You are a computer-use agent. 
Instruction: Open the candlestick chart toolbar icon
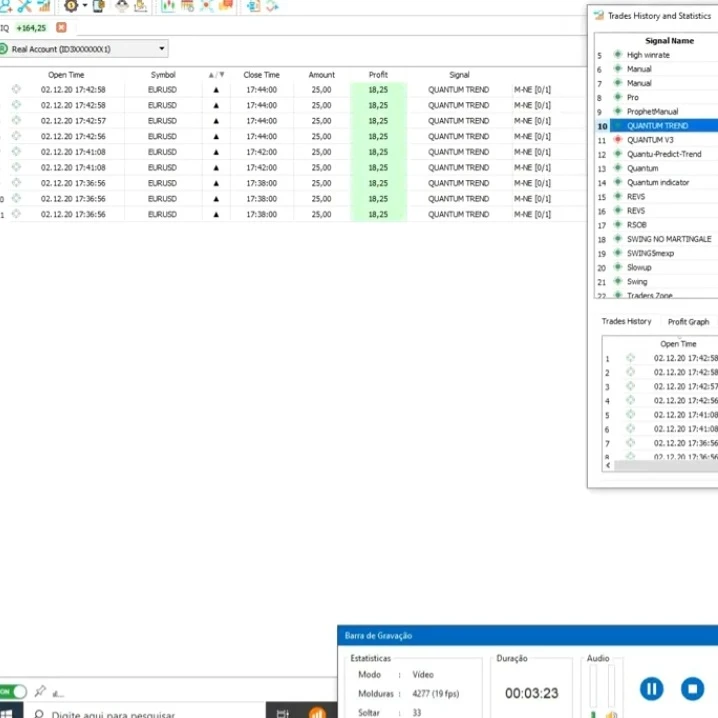167,6
